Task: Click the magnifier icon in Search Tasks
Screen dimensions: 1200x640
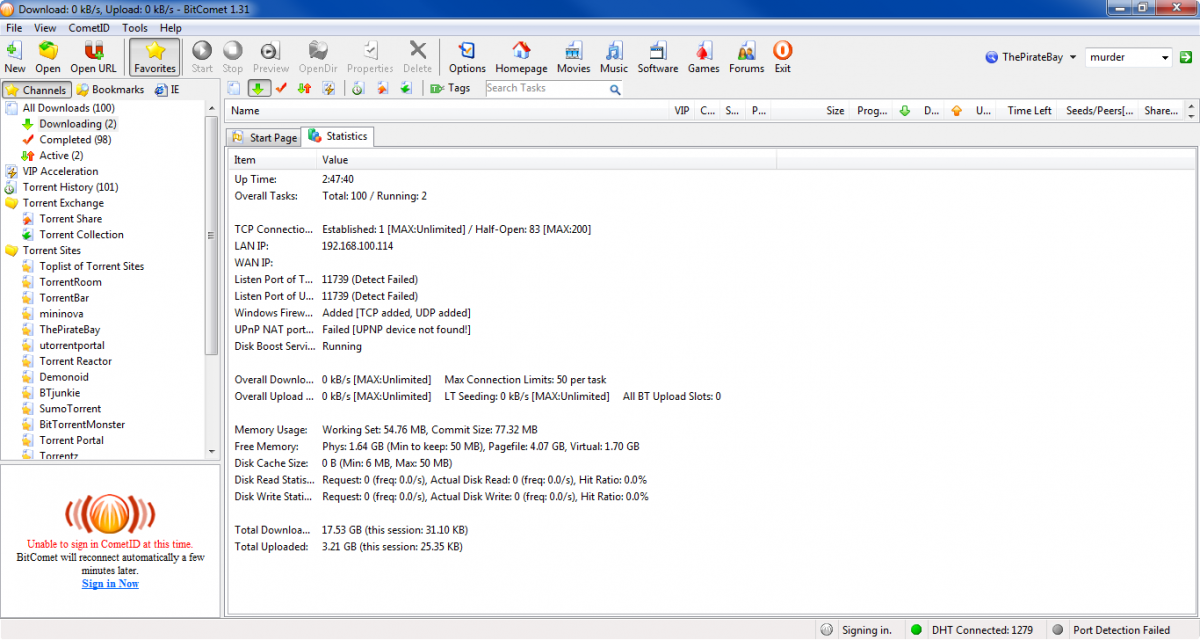Action: (615, 89)
